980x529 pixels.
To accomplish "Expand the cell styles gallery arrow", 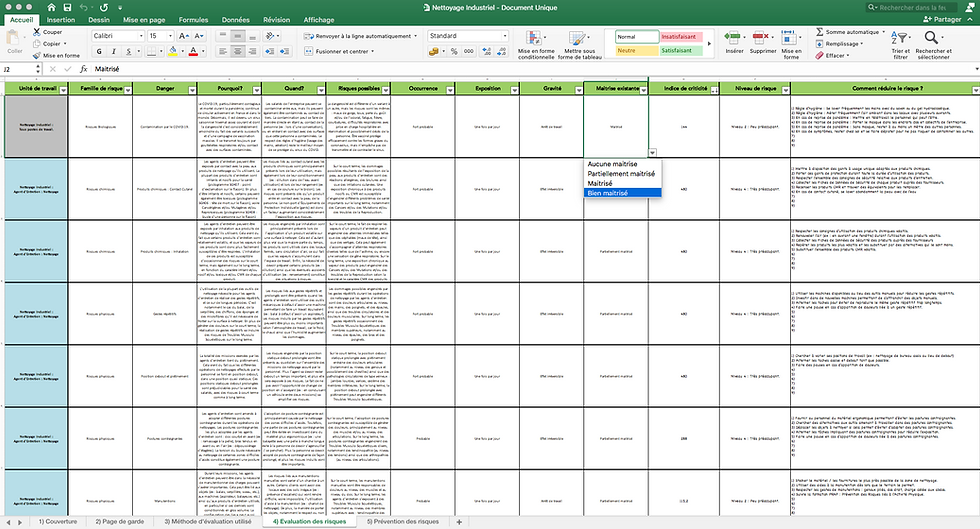I will click(x=709, y=44).
